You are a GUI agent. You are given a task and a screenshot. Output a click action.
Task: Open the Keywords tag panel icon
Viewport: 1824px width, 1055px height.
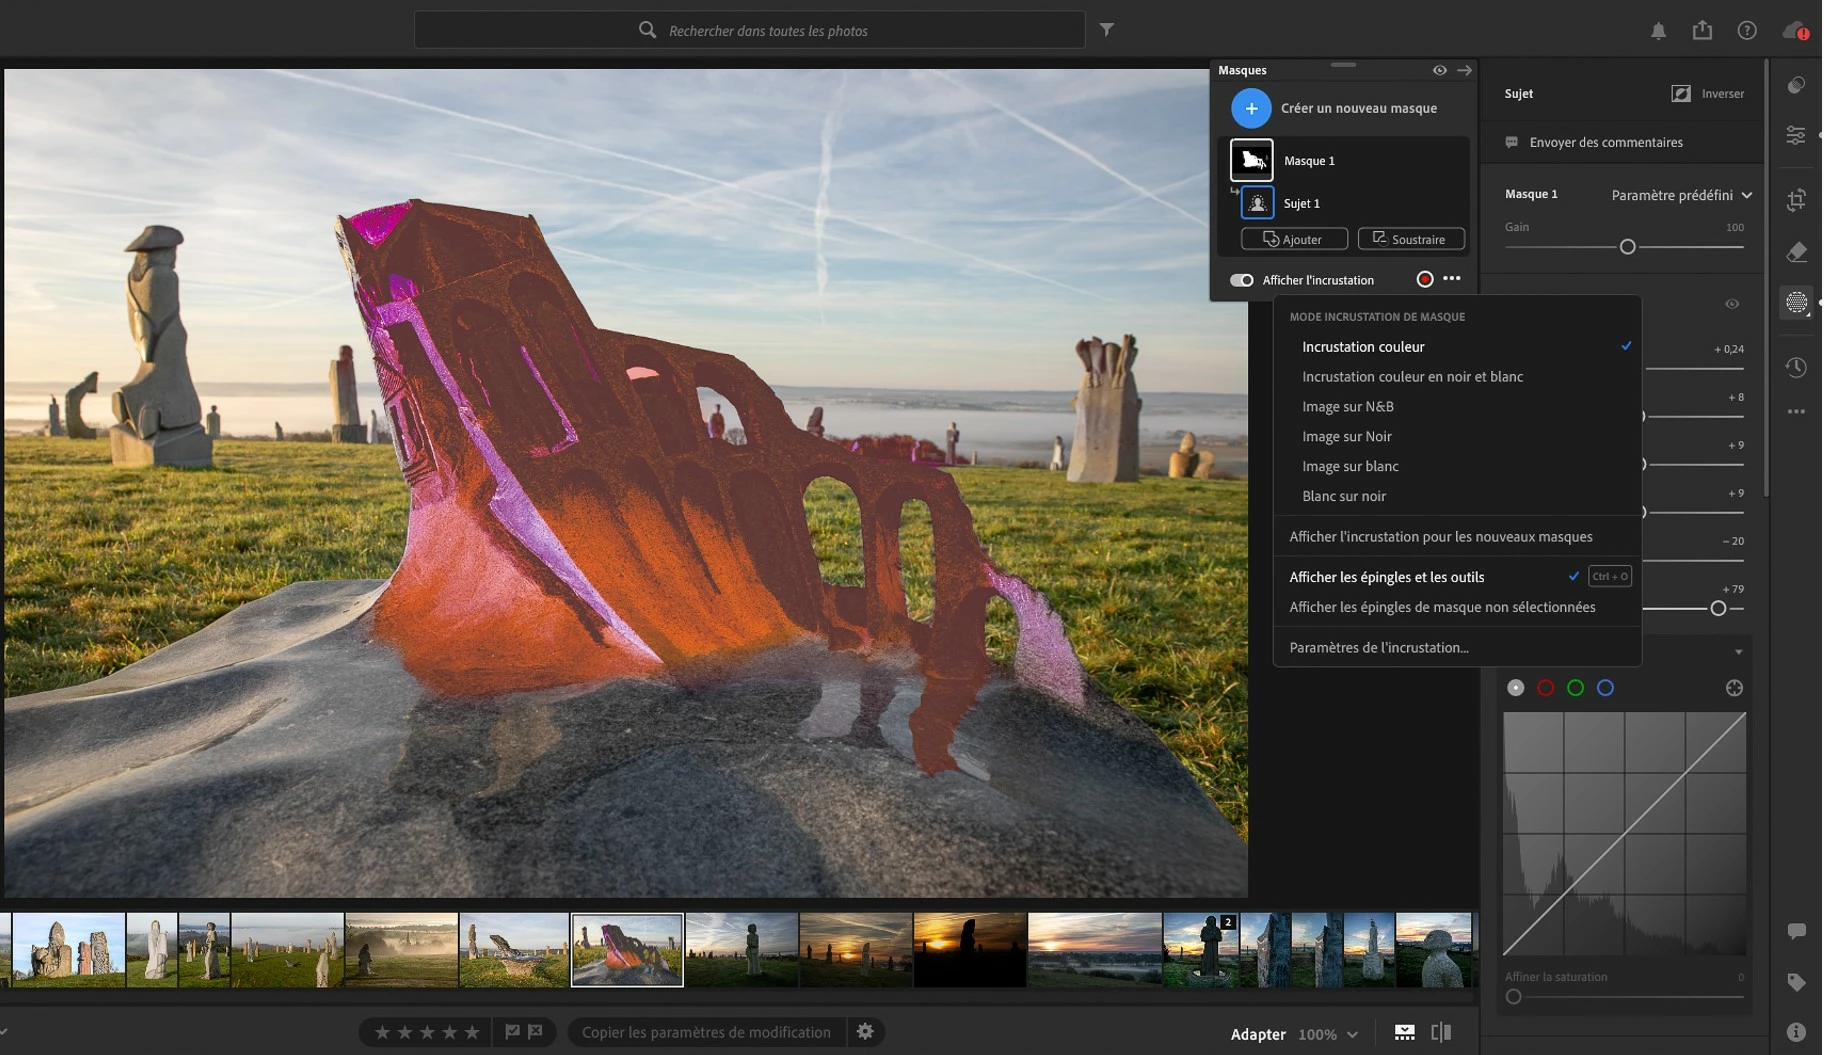click(1797, 982)
